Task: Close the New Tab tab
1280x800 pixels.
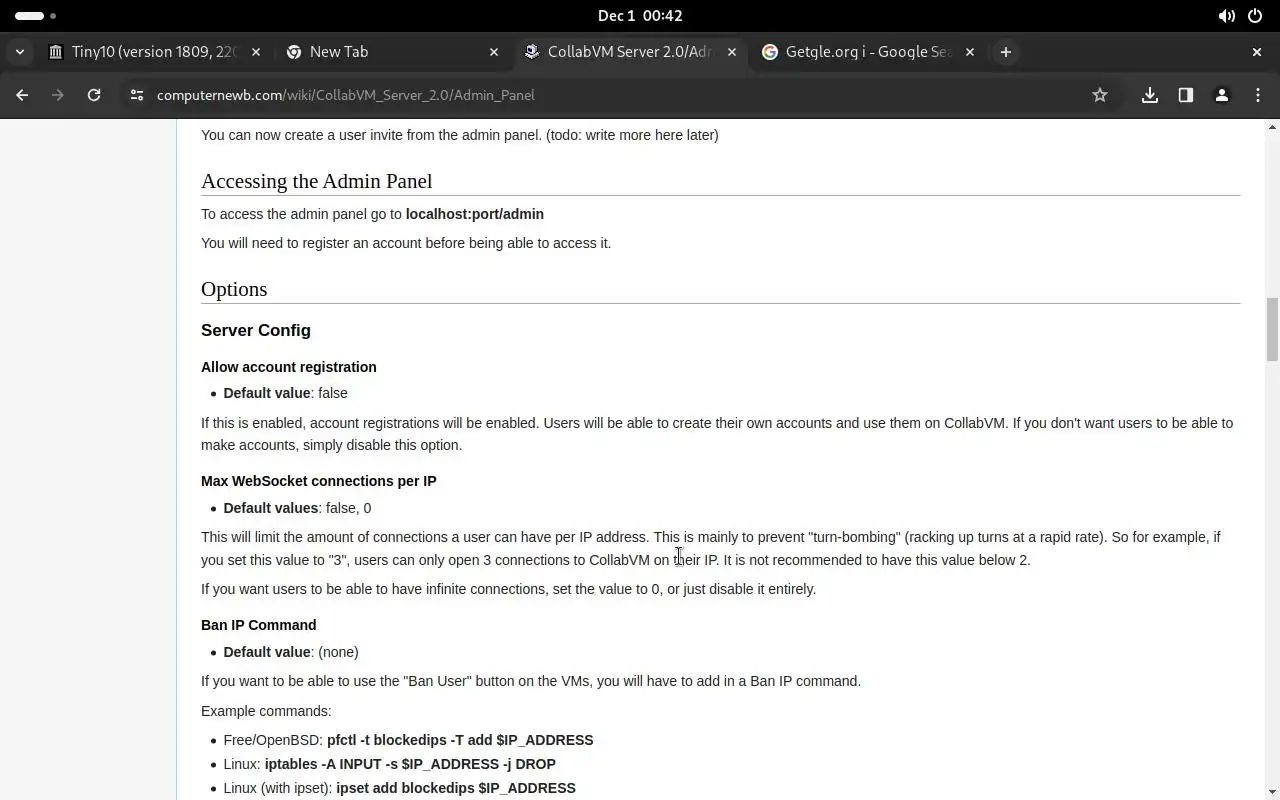Action: click(x=494, y=52)
